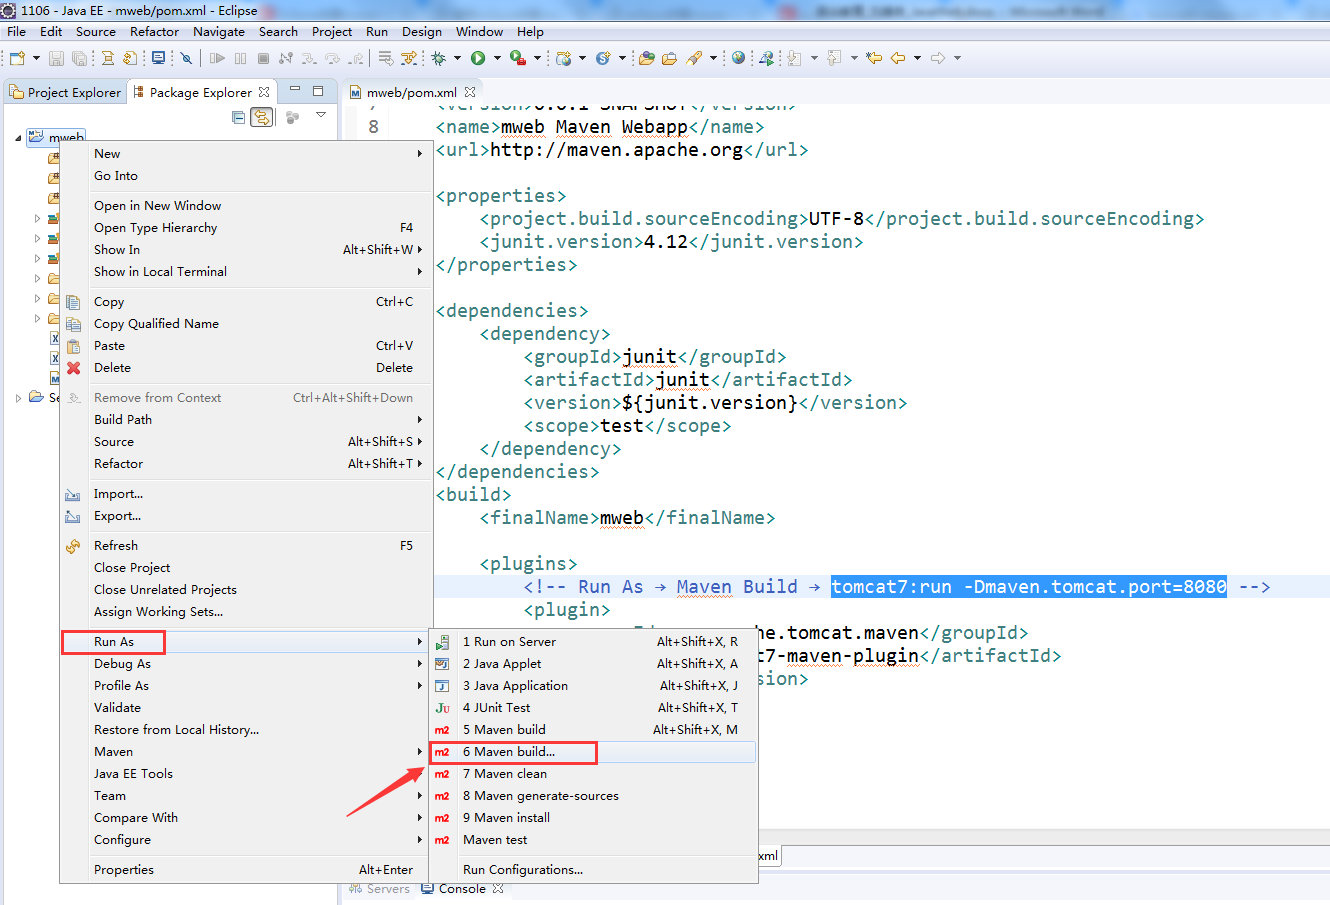Click the Open Web Browser globe icon
Screen dimensions: 1330x905
click(x=738, y=58)
